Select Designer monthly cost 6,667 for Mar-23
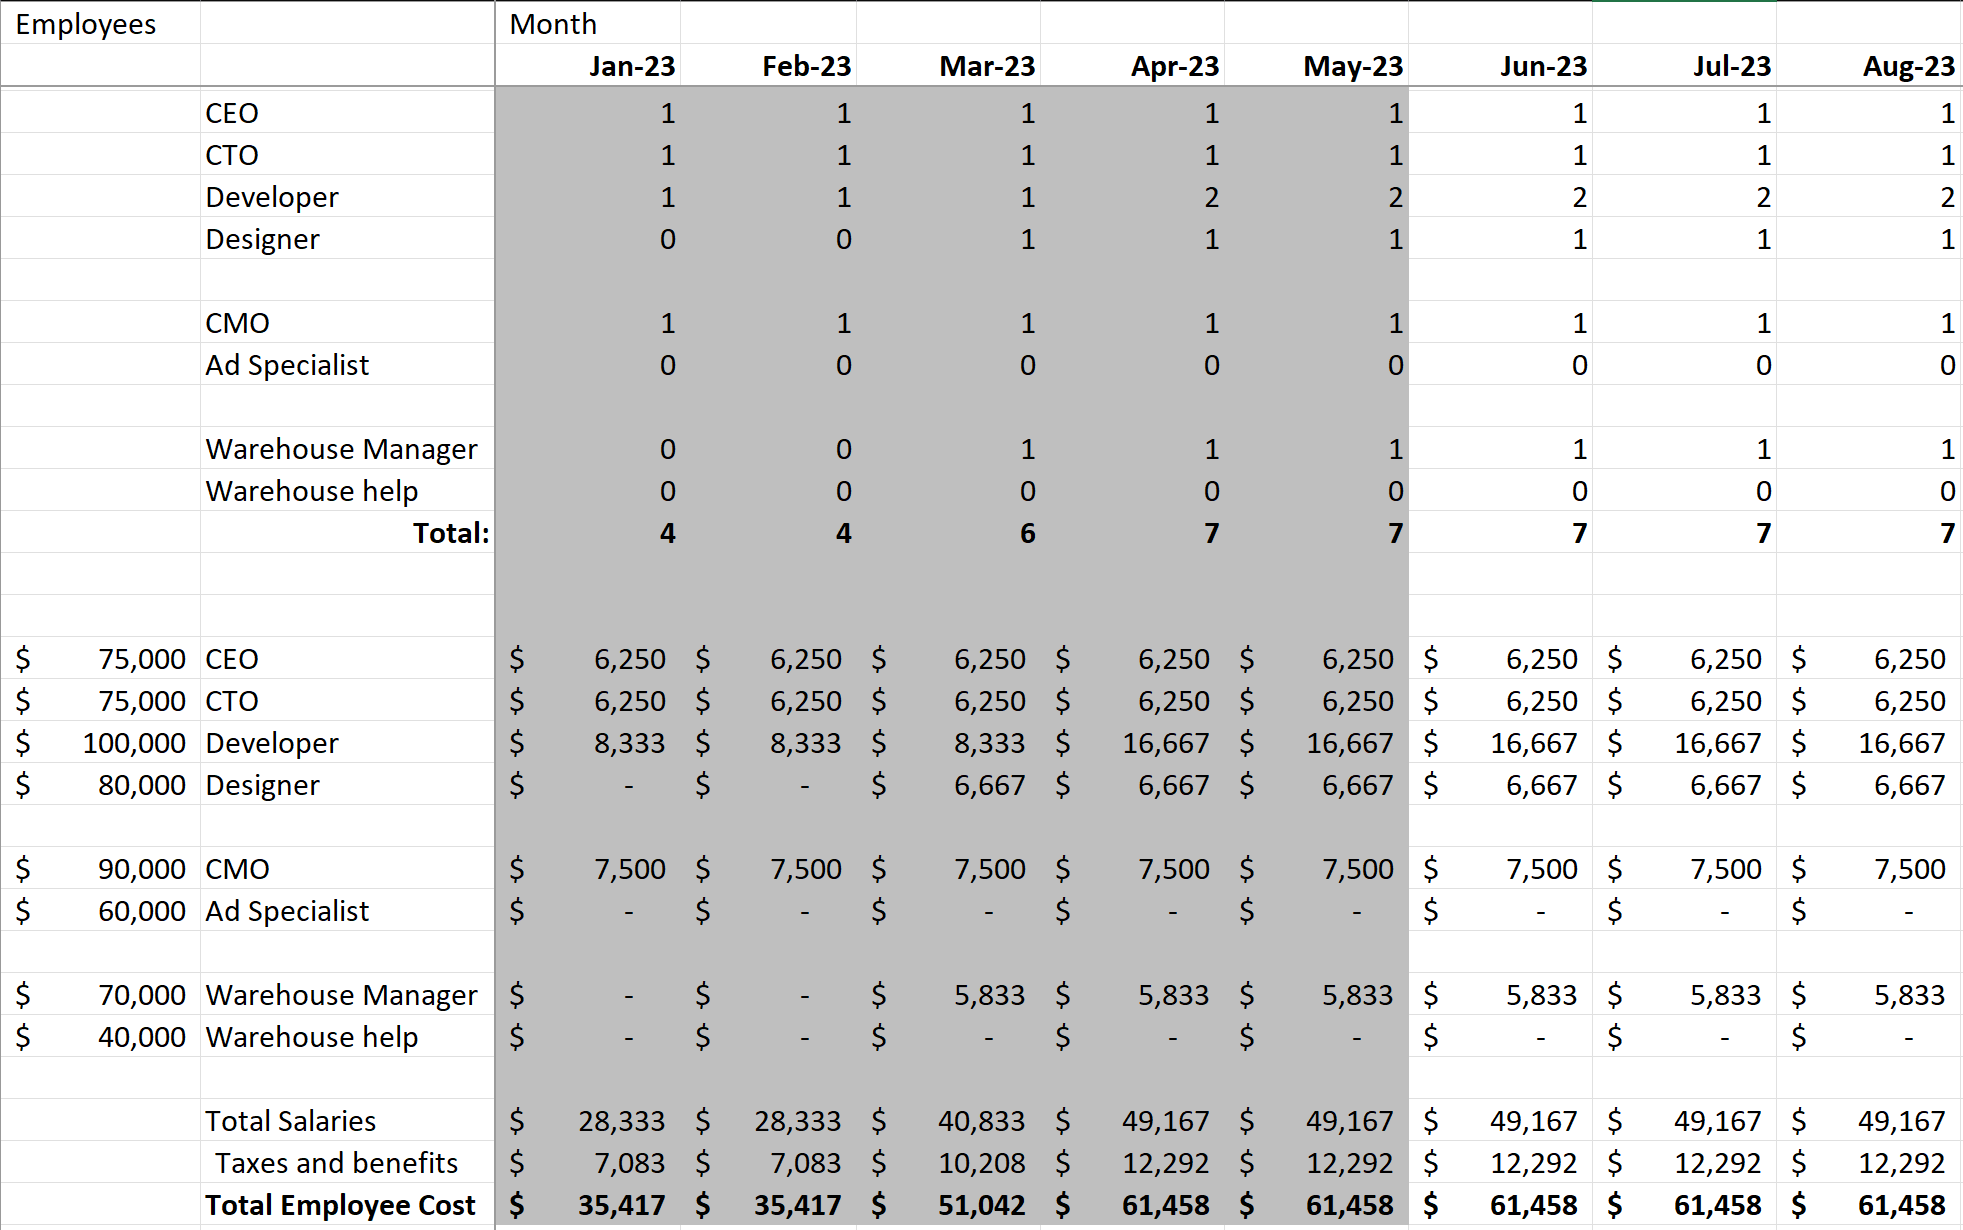Screen dimensions: 1963x1230 click(948, 784)
